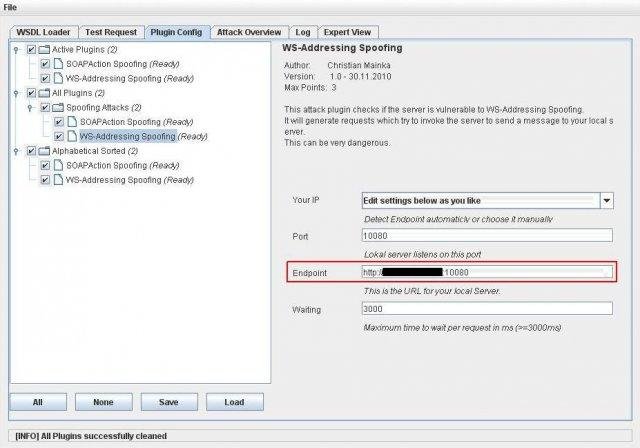Uncheck SOAPAction Spoofing under Alphabetical Sorted
640x448 pixels.
tap(45, 166)
